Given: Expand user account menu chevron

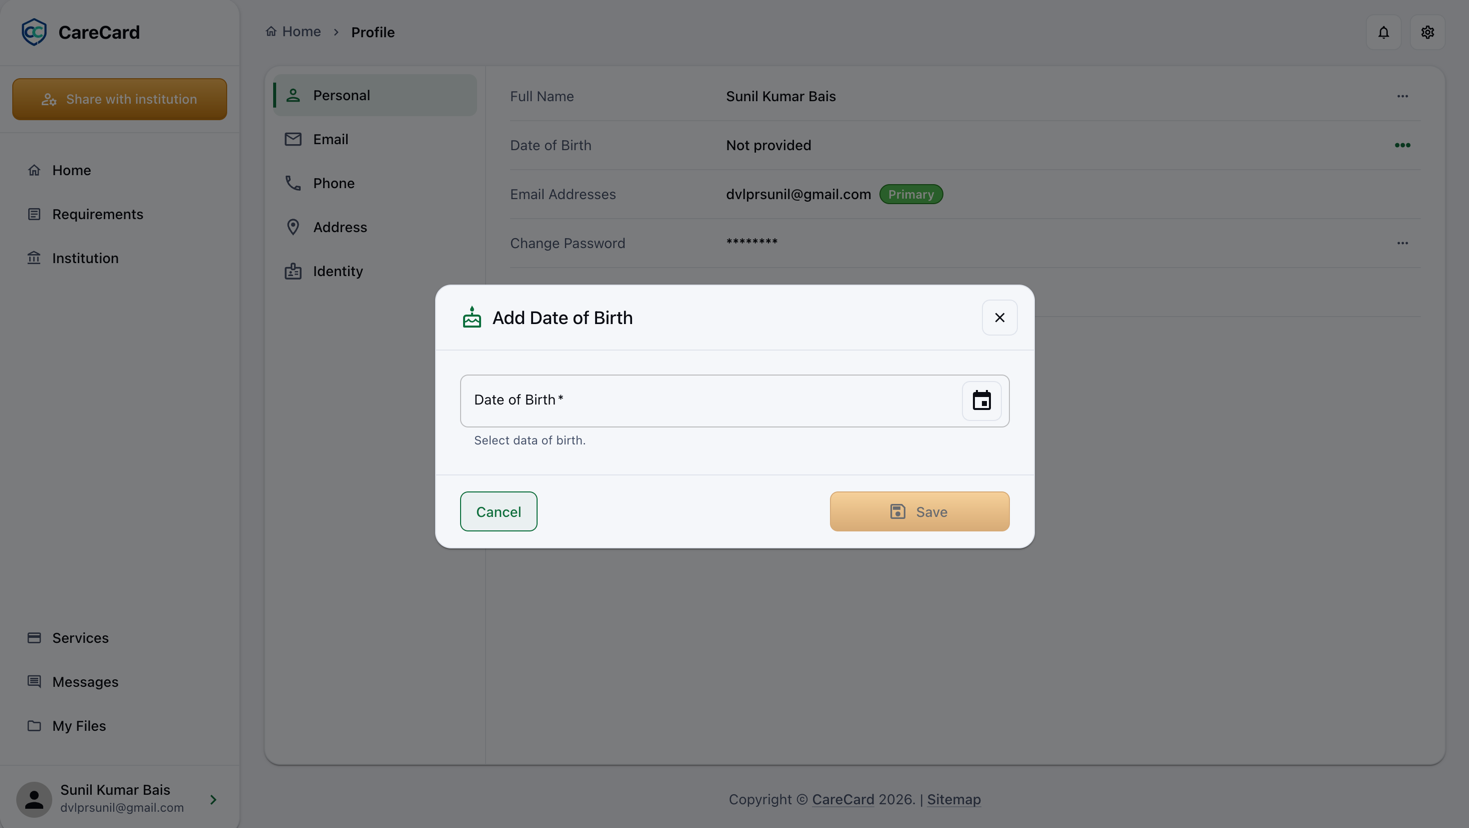Looking at the screenshot, I should tap(213, 799).
